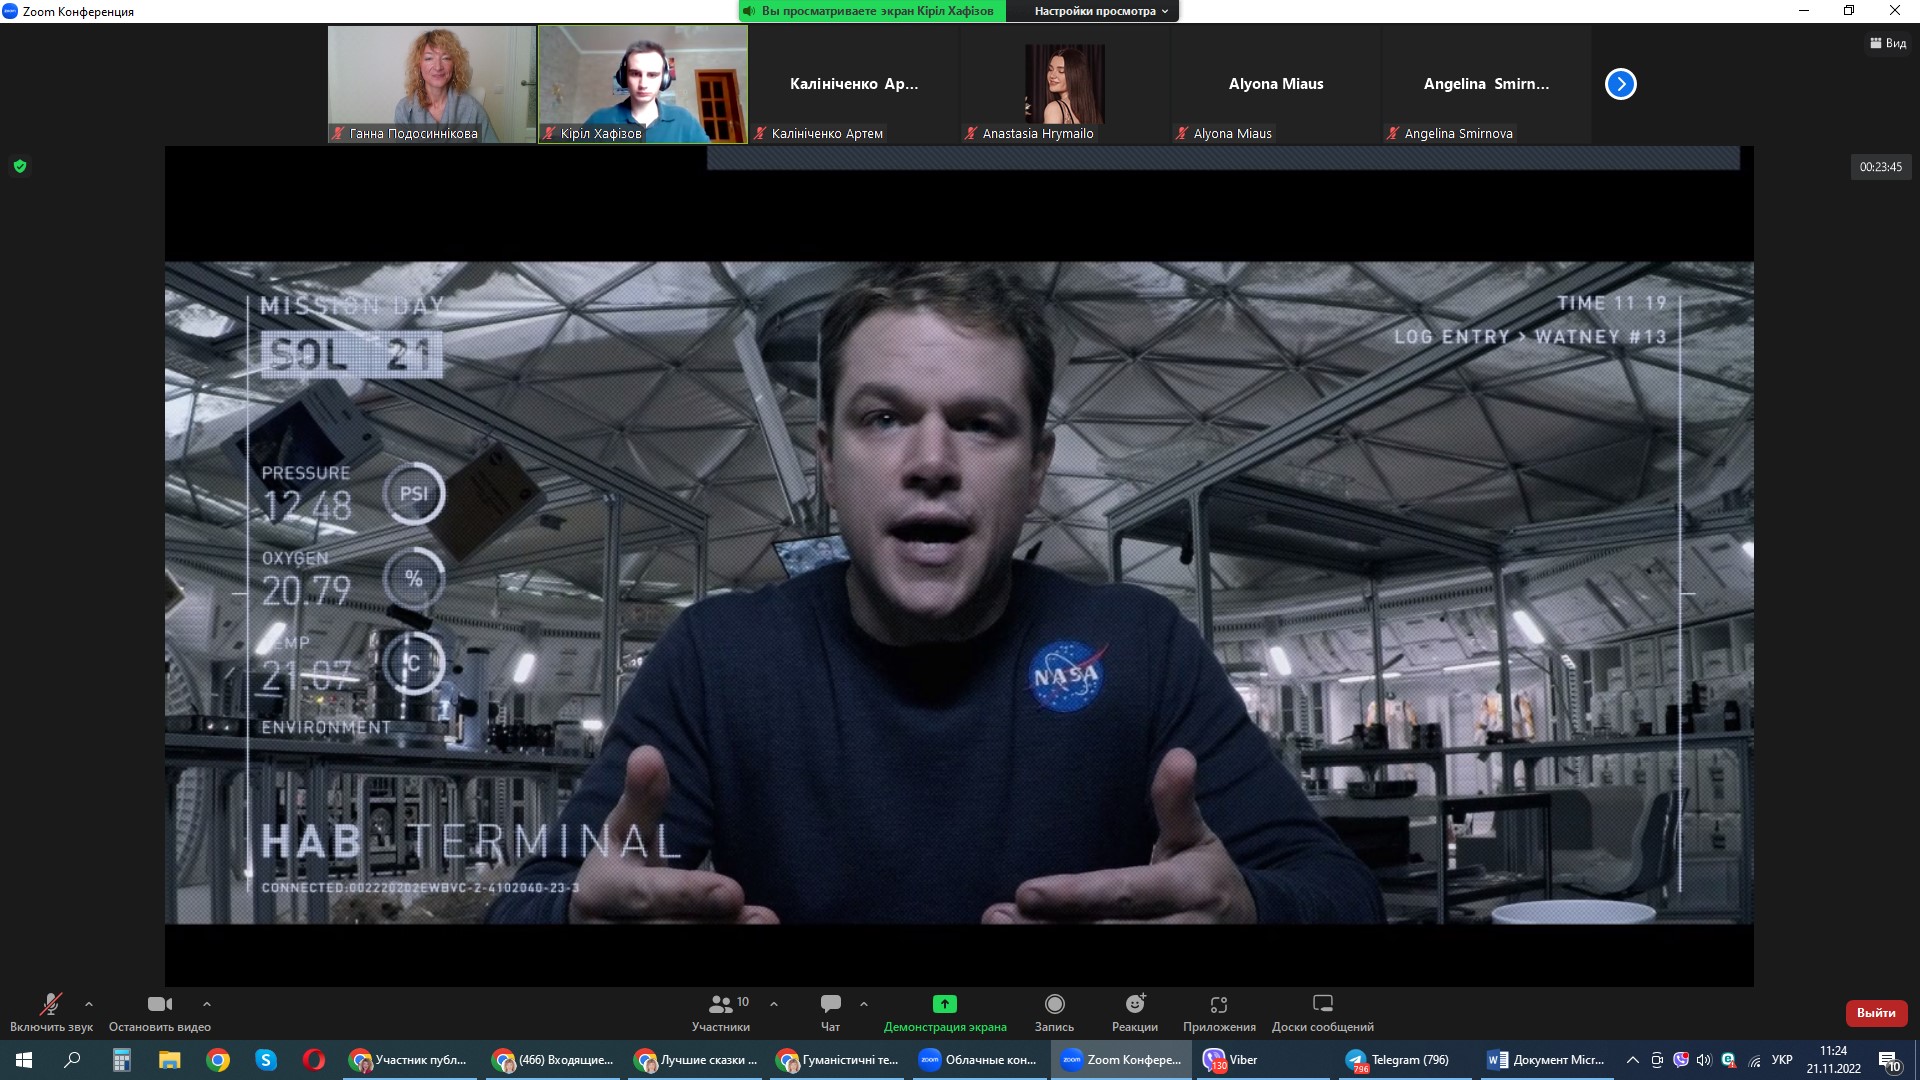This screenshot has height=1080, width=1920.
Task: Open Доски сообщений whiteboards
Action: 1322,1011
